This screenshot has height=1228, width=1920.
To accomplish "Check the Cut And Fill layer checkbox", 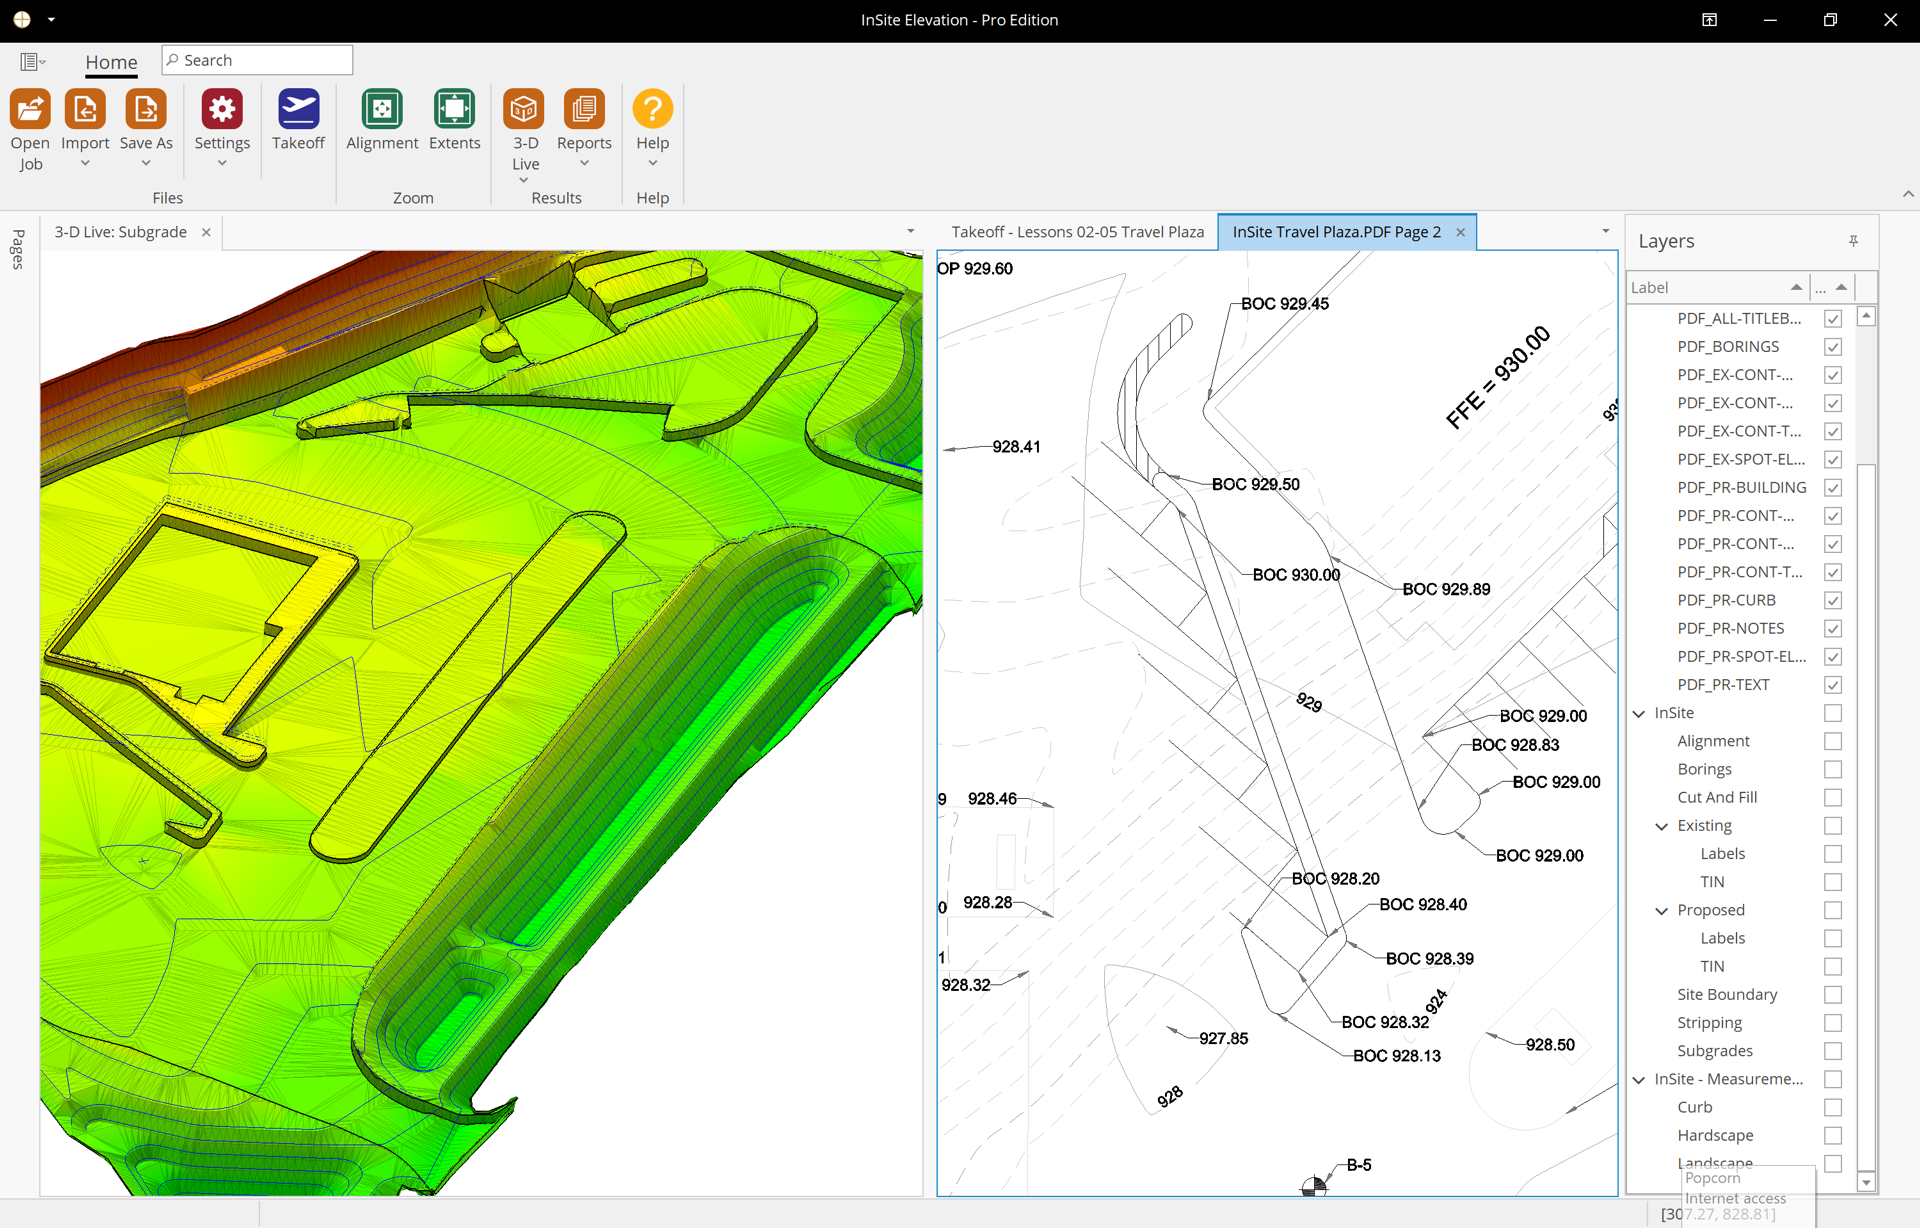I will [1833, 797].
